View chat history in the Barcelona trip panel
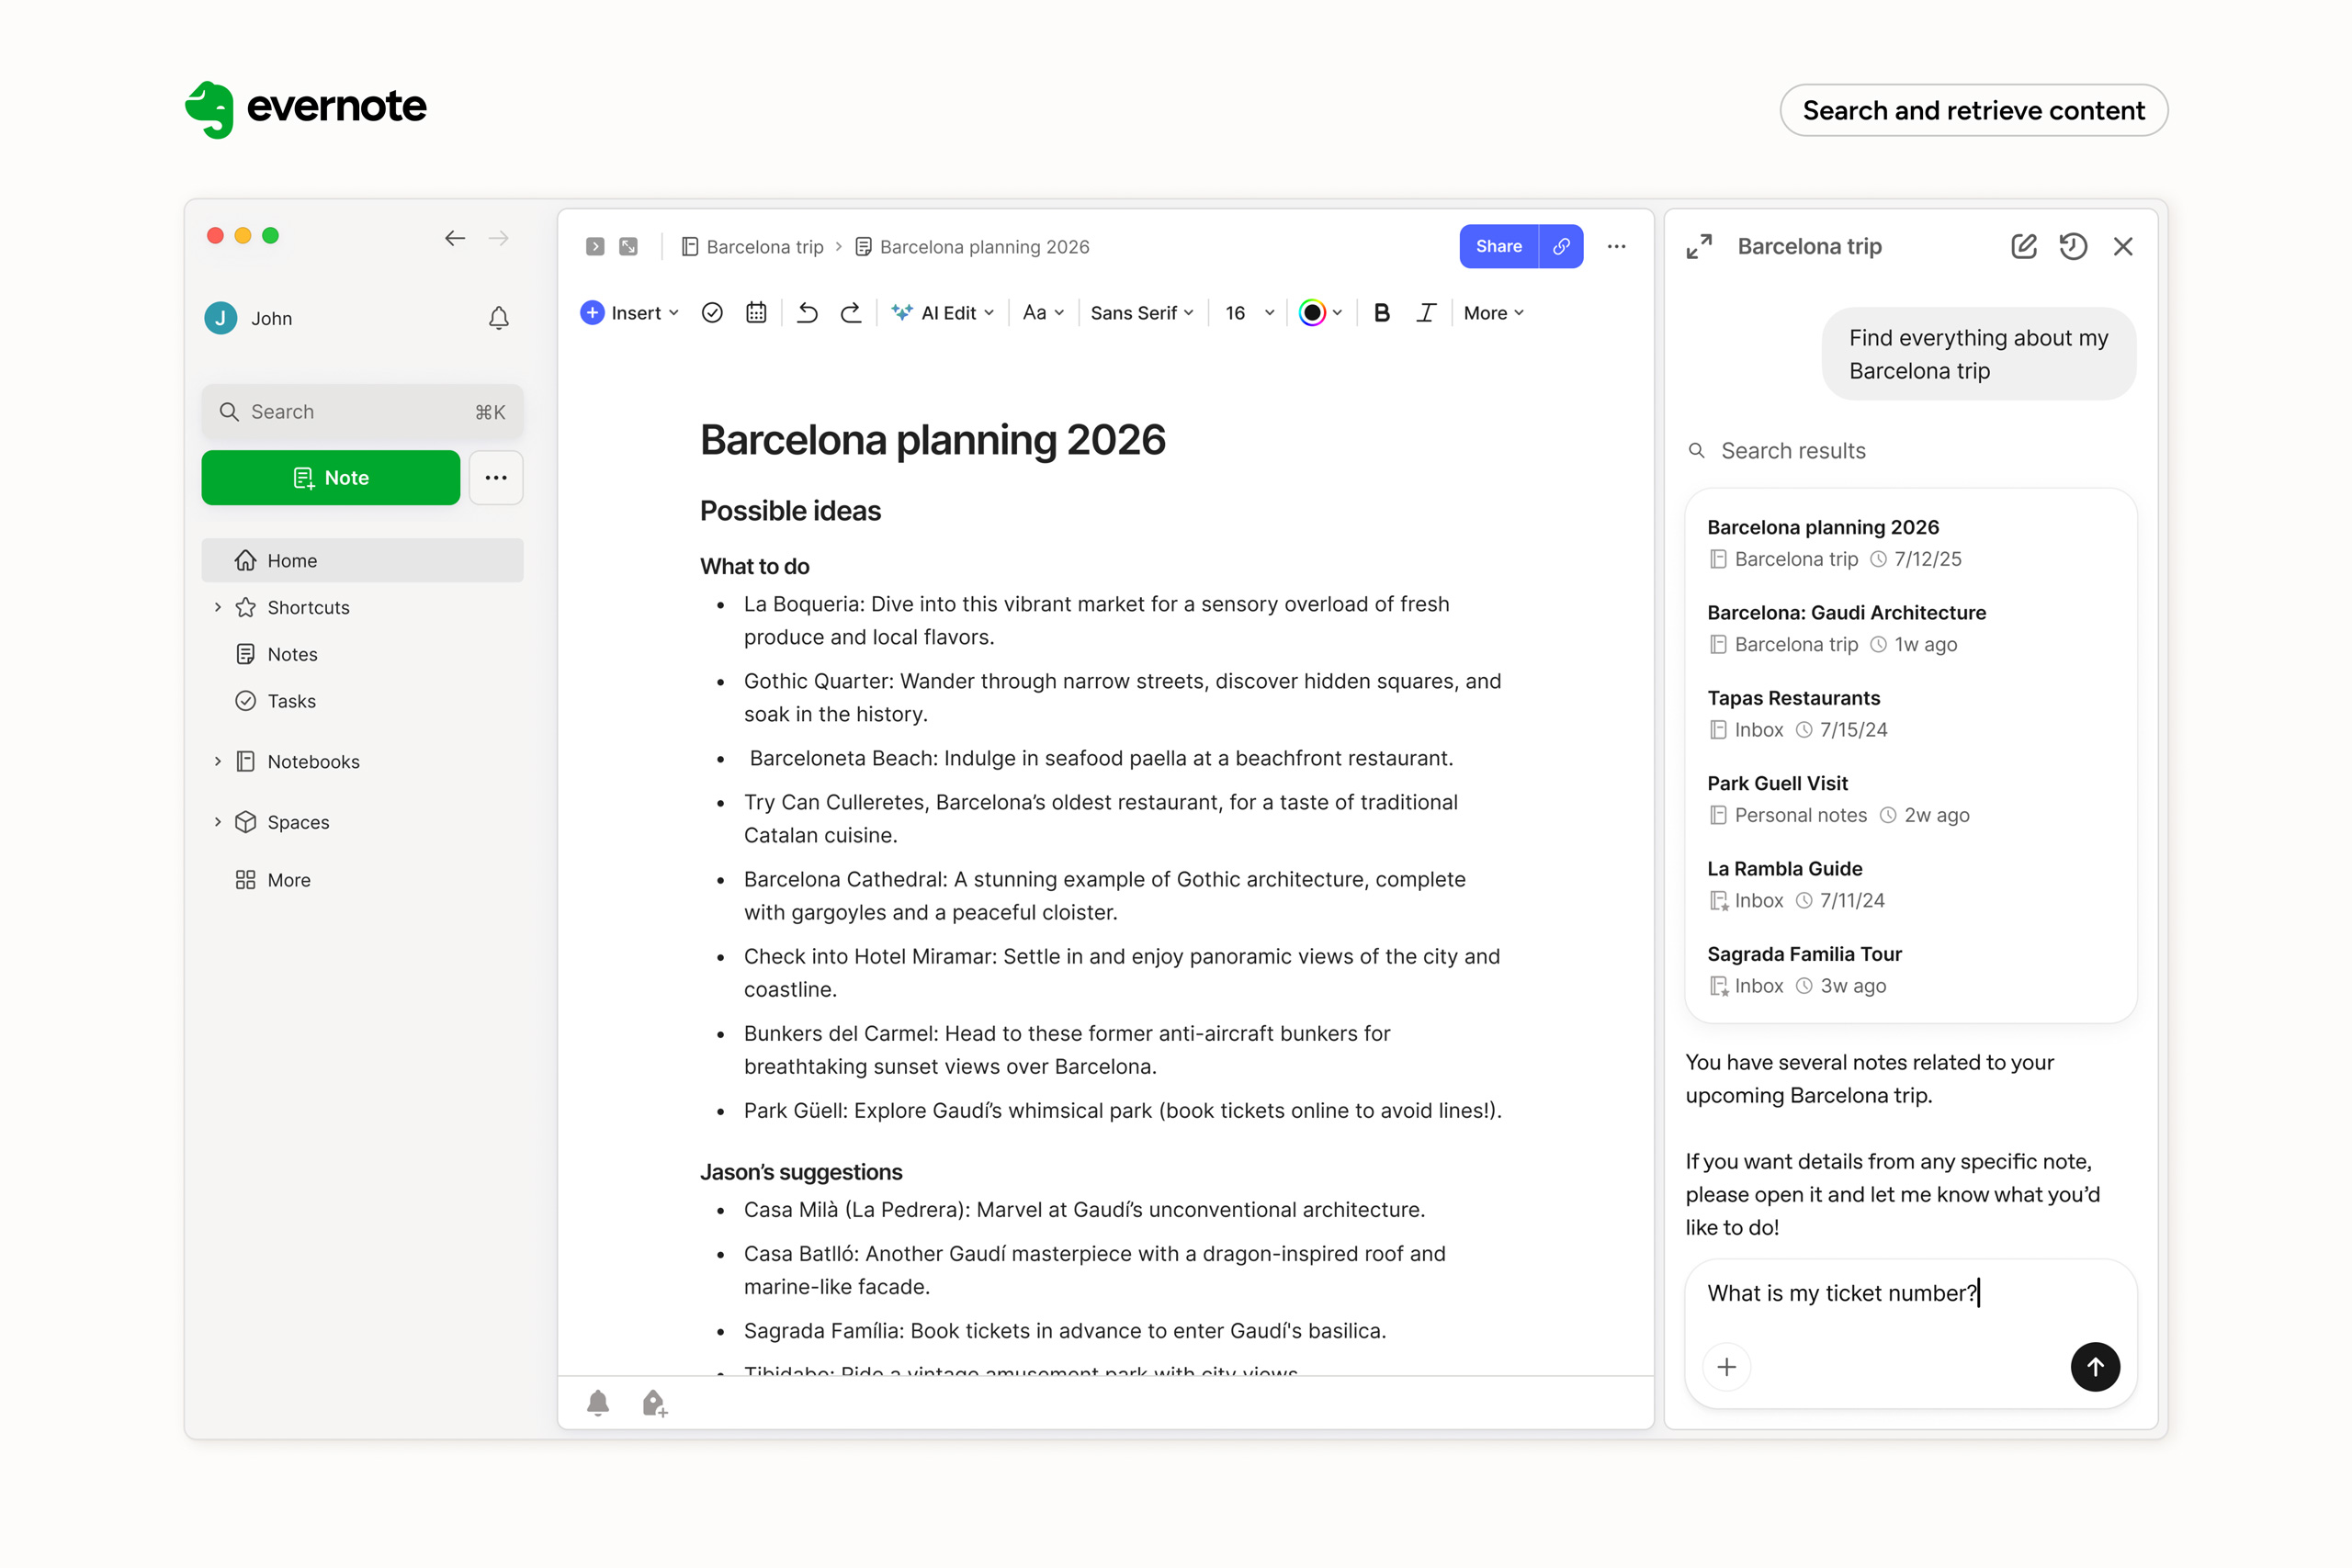 2073,246
